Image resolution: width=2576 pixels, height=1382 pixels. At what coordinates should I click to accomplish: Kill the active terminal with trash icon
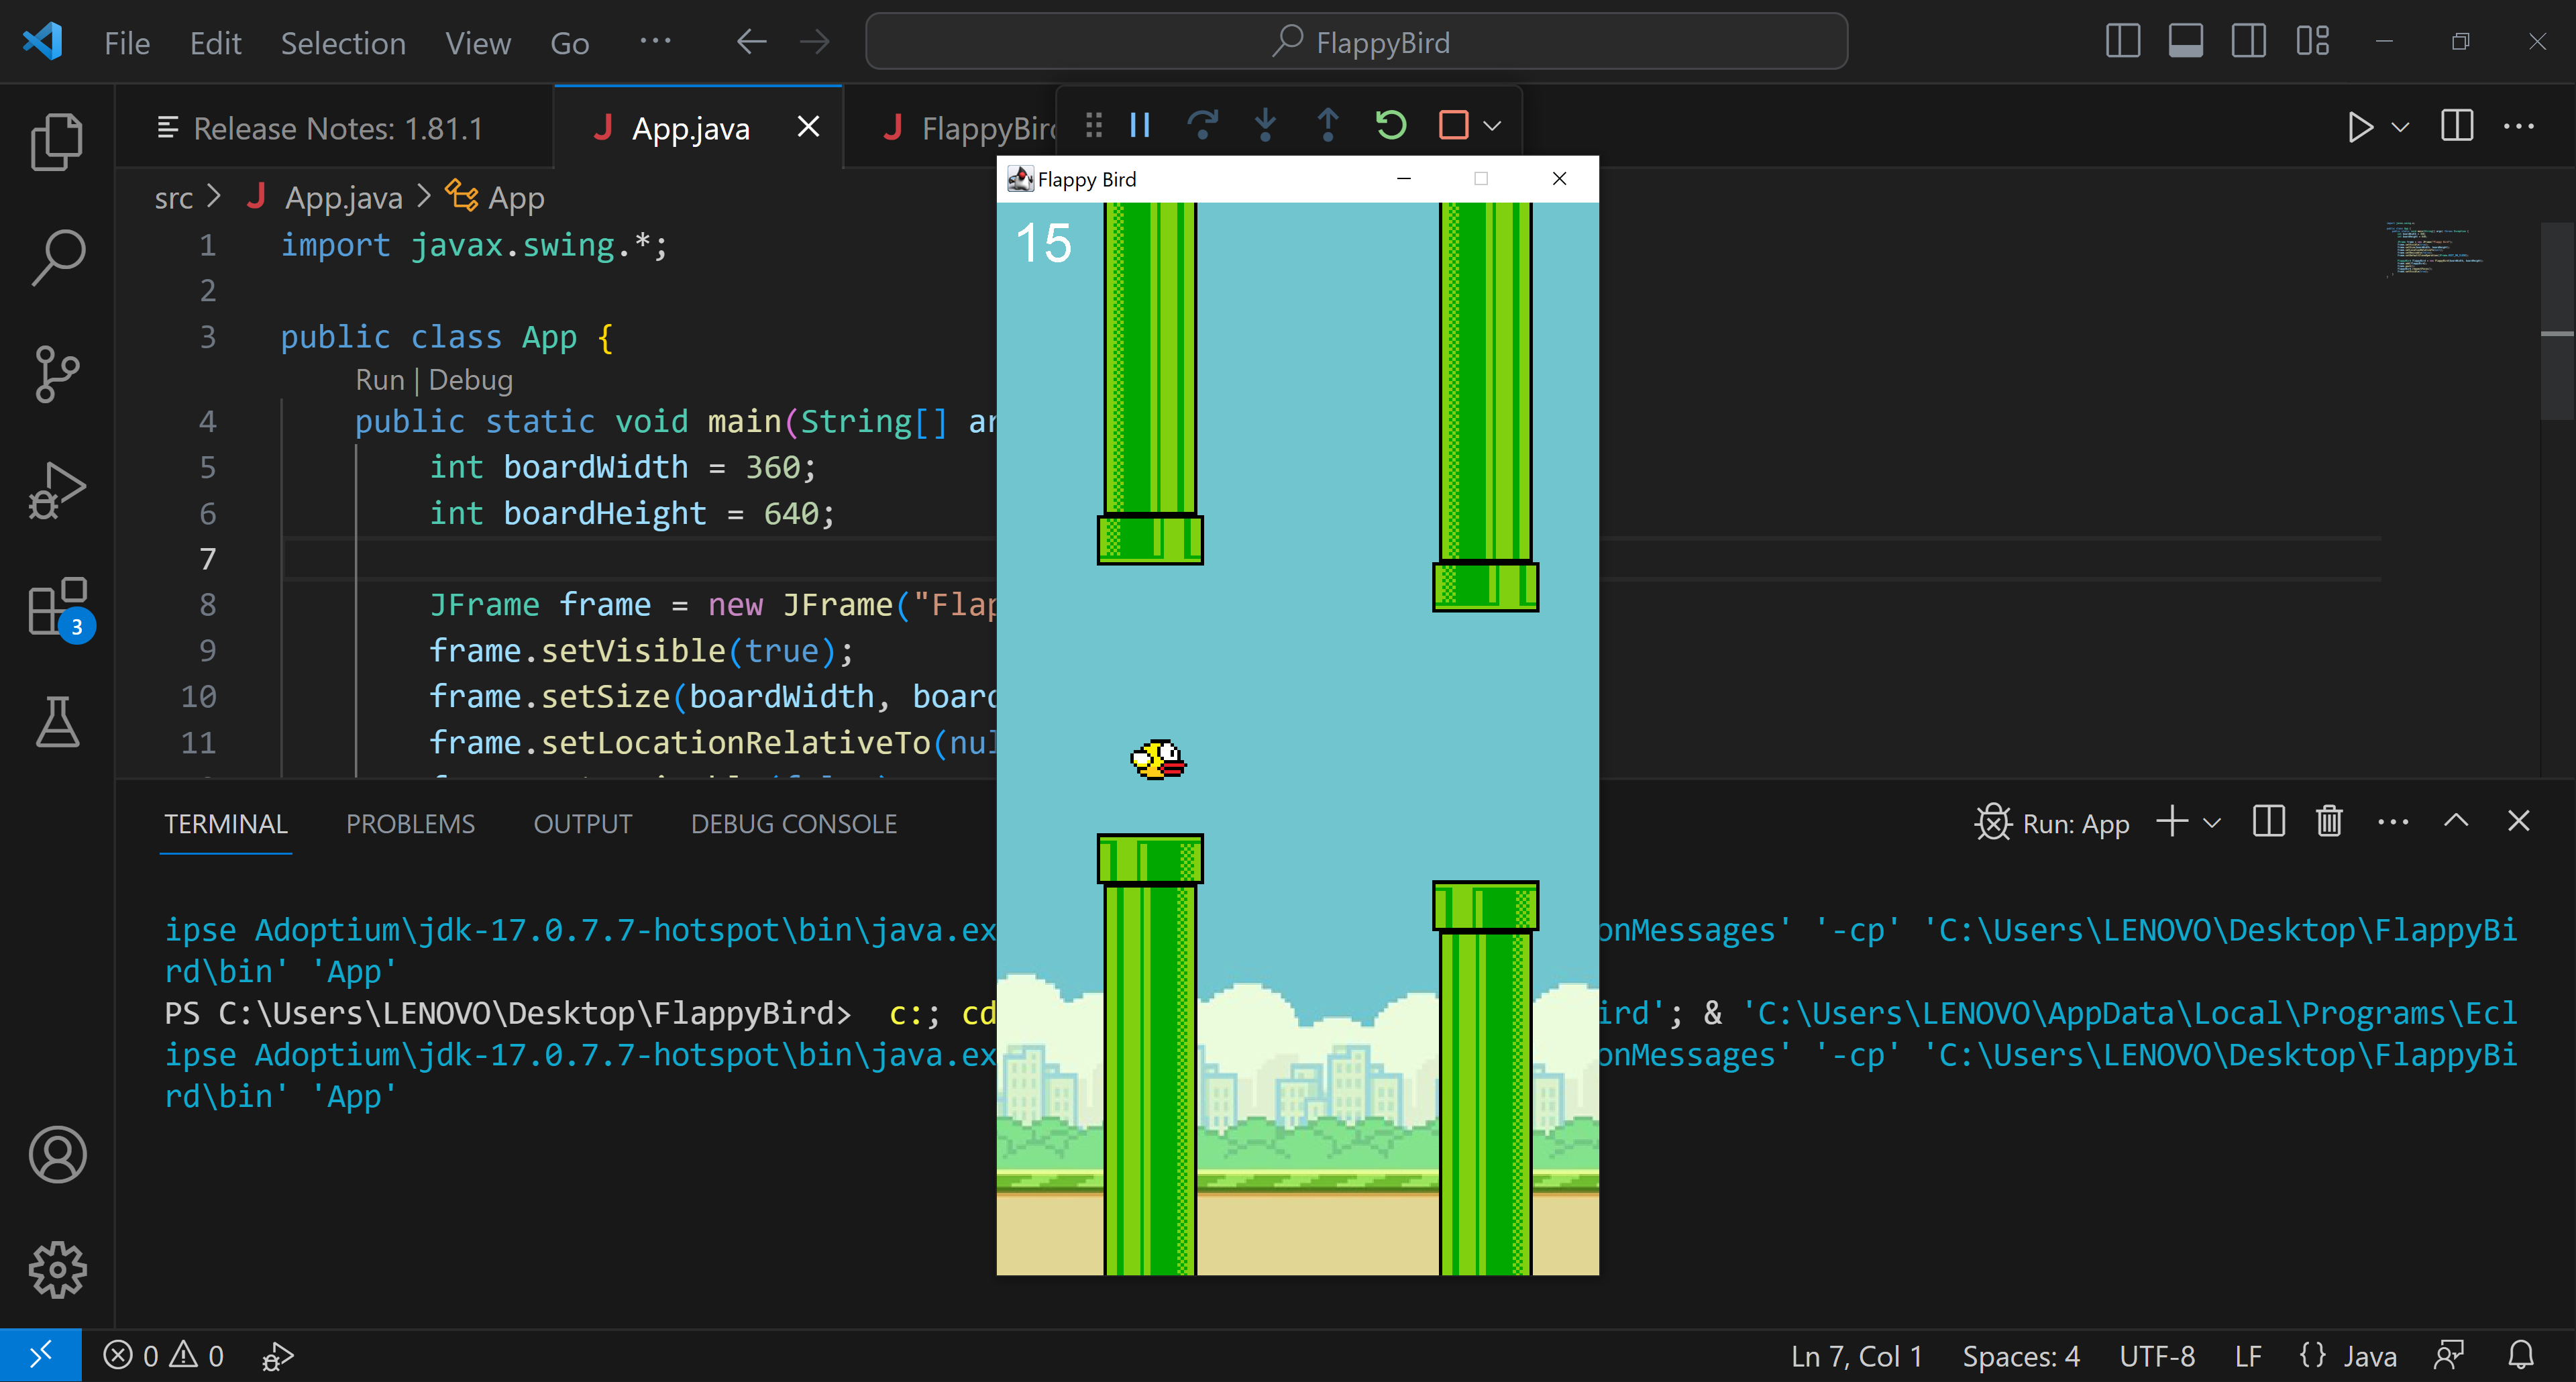coord(2329,821)
